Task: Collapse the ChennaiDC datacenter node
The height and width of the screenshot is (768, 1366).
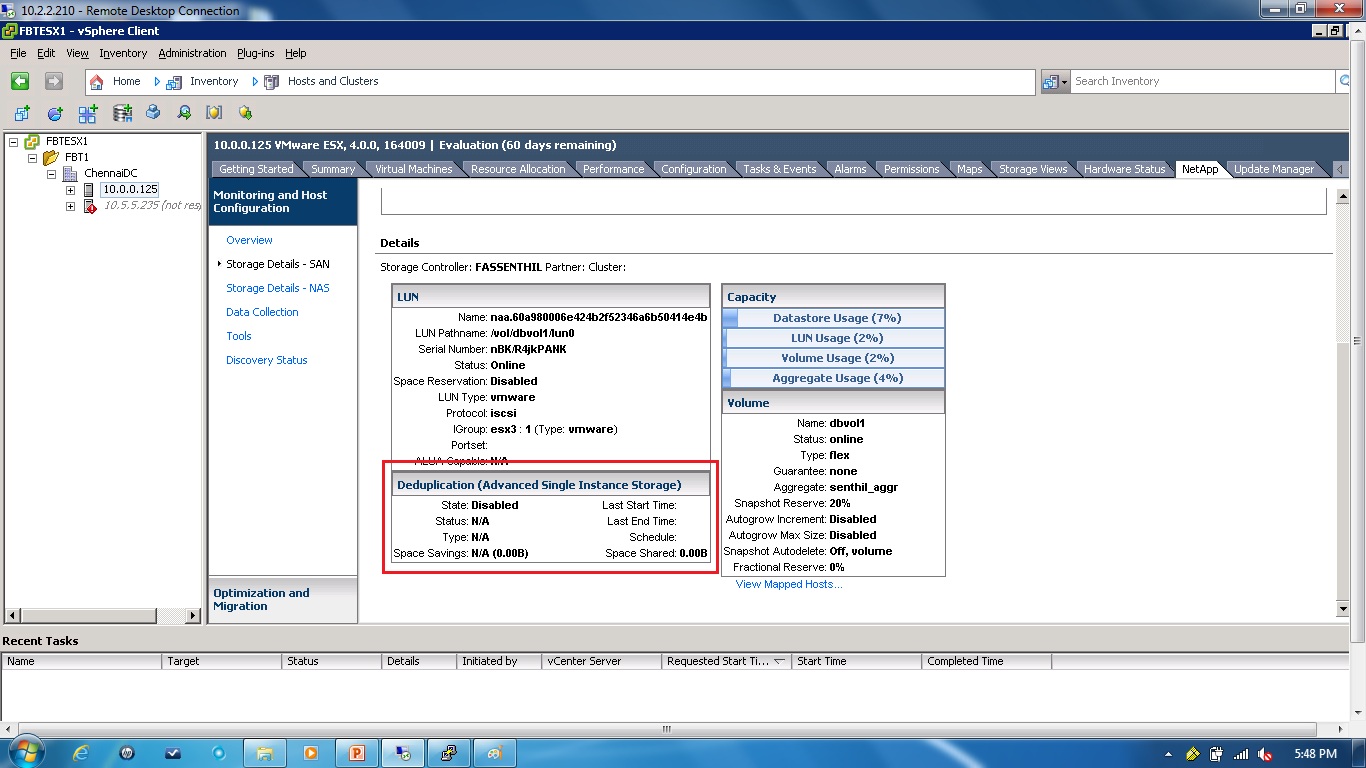Action: coord(51,173)
